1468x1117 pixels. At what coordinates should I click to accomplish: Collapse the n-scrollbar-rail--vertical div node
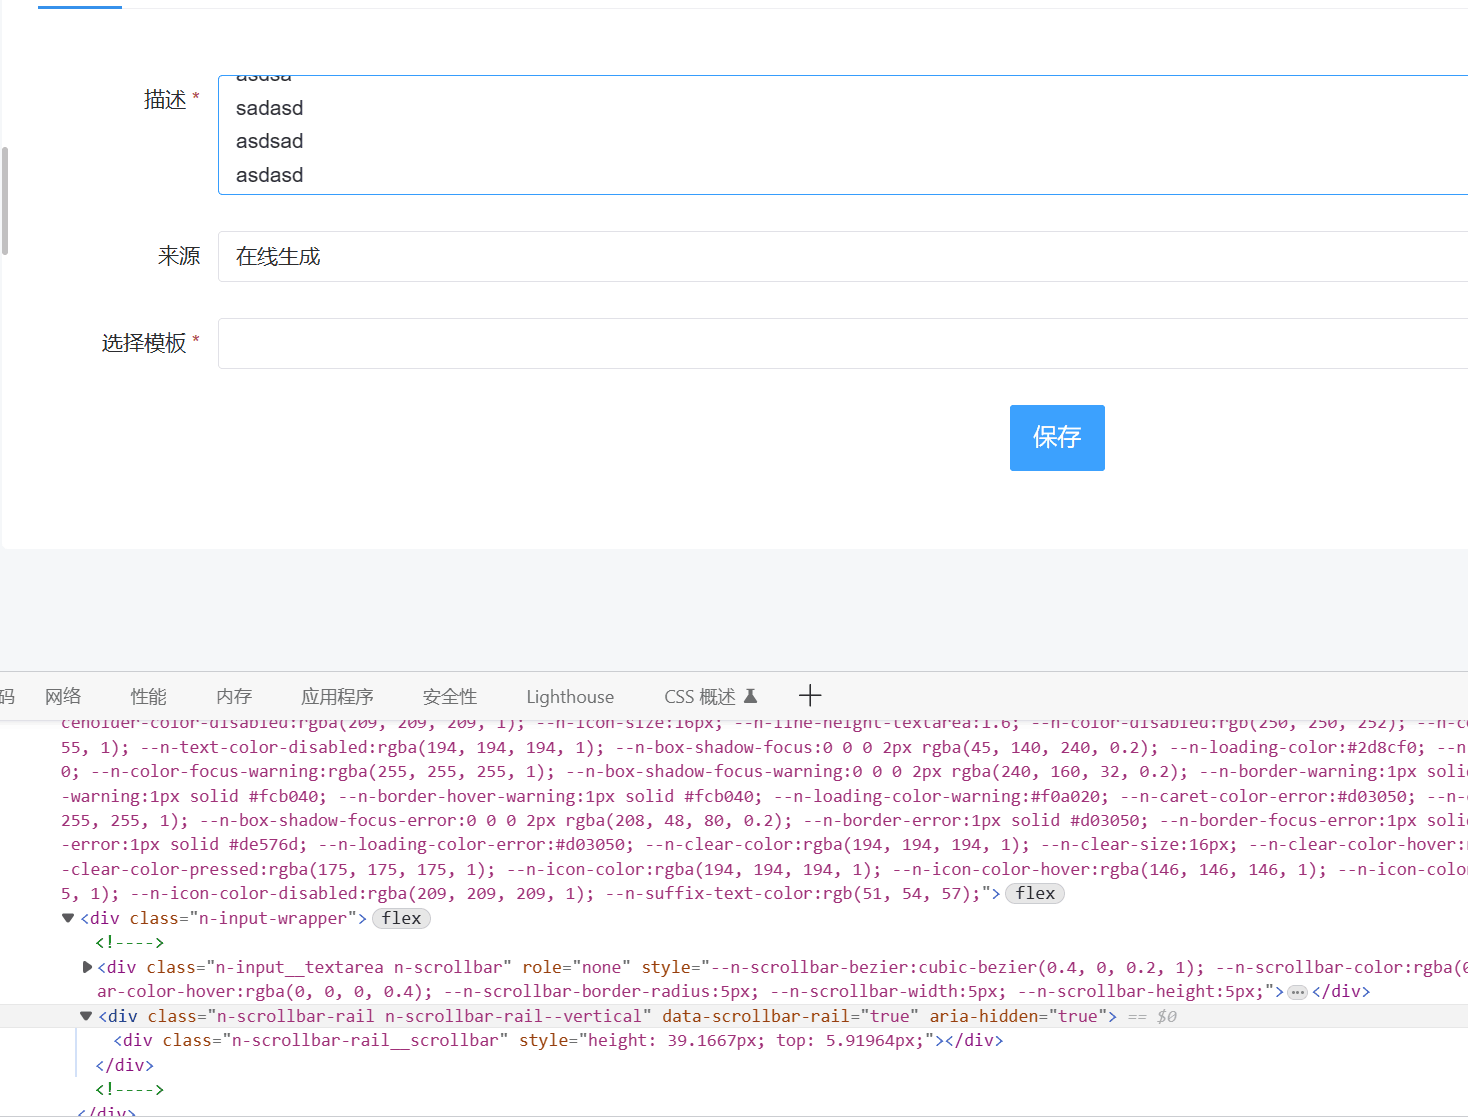(x=85, y=1015)
